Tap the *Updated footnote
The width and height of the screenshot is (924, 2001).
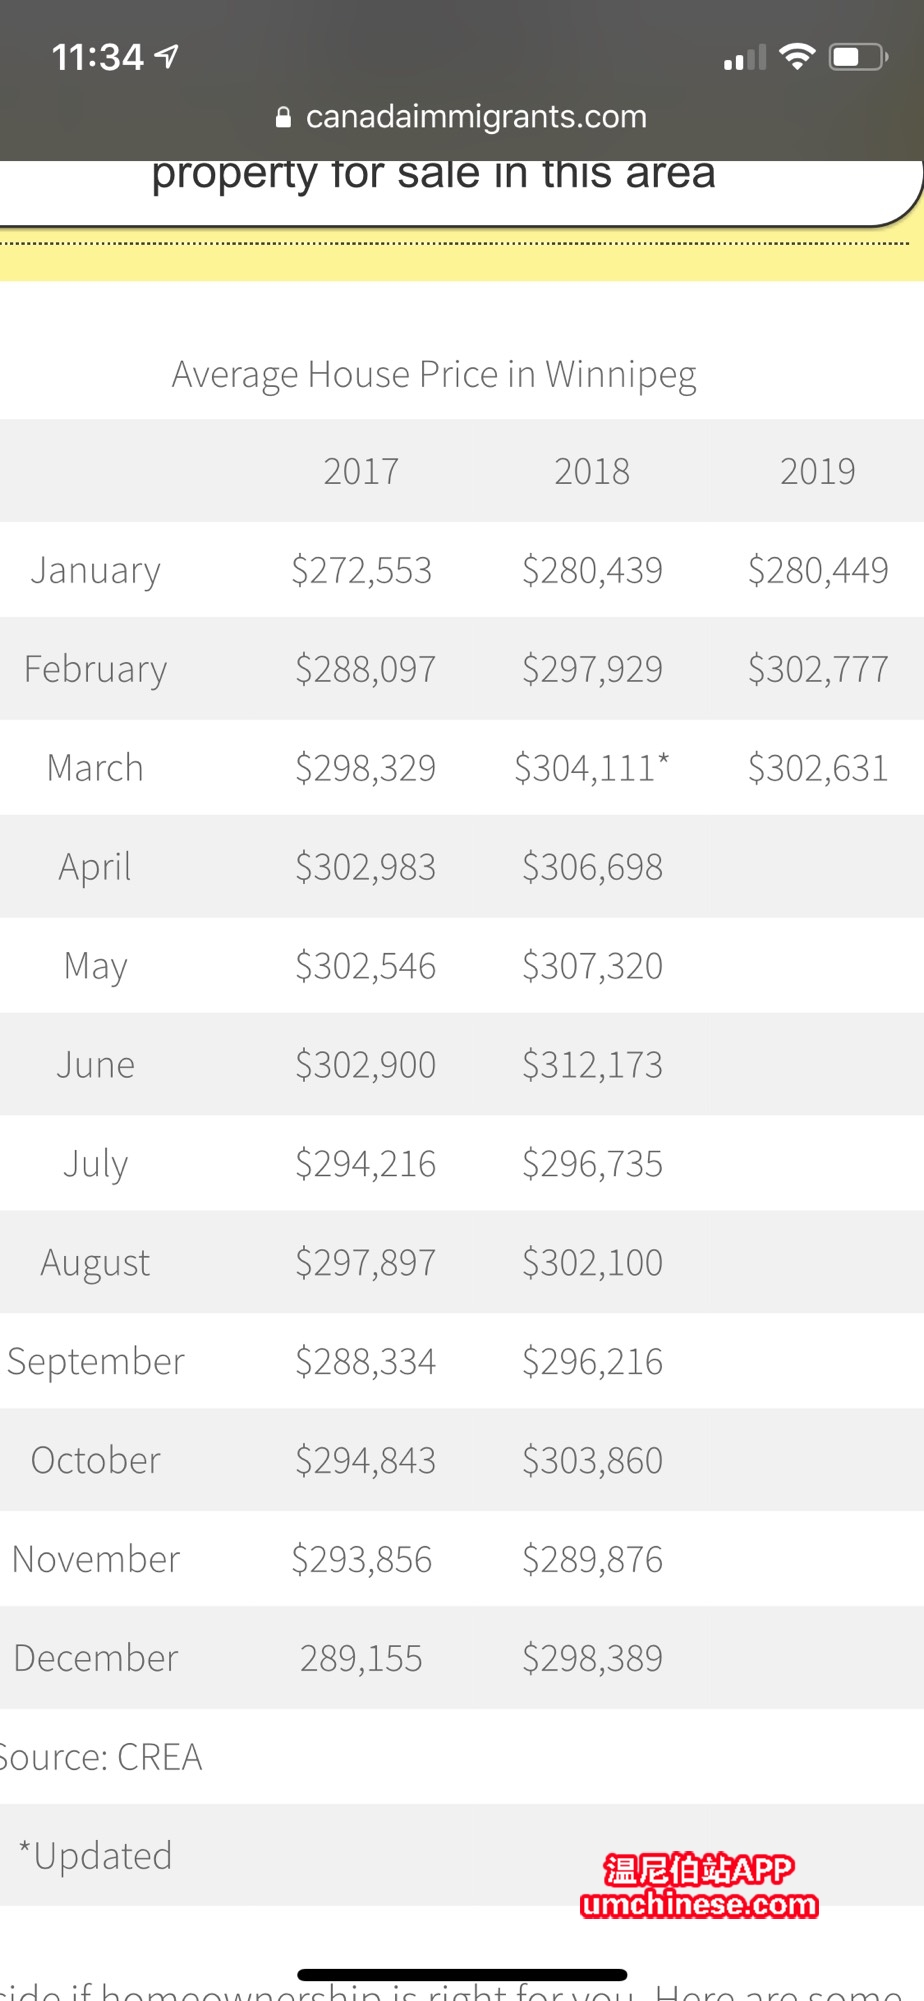[x=96, y=1856]
